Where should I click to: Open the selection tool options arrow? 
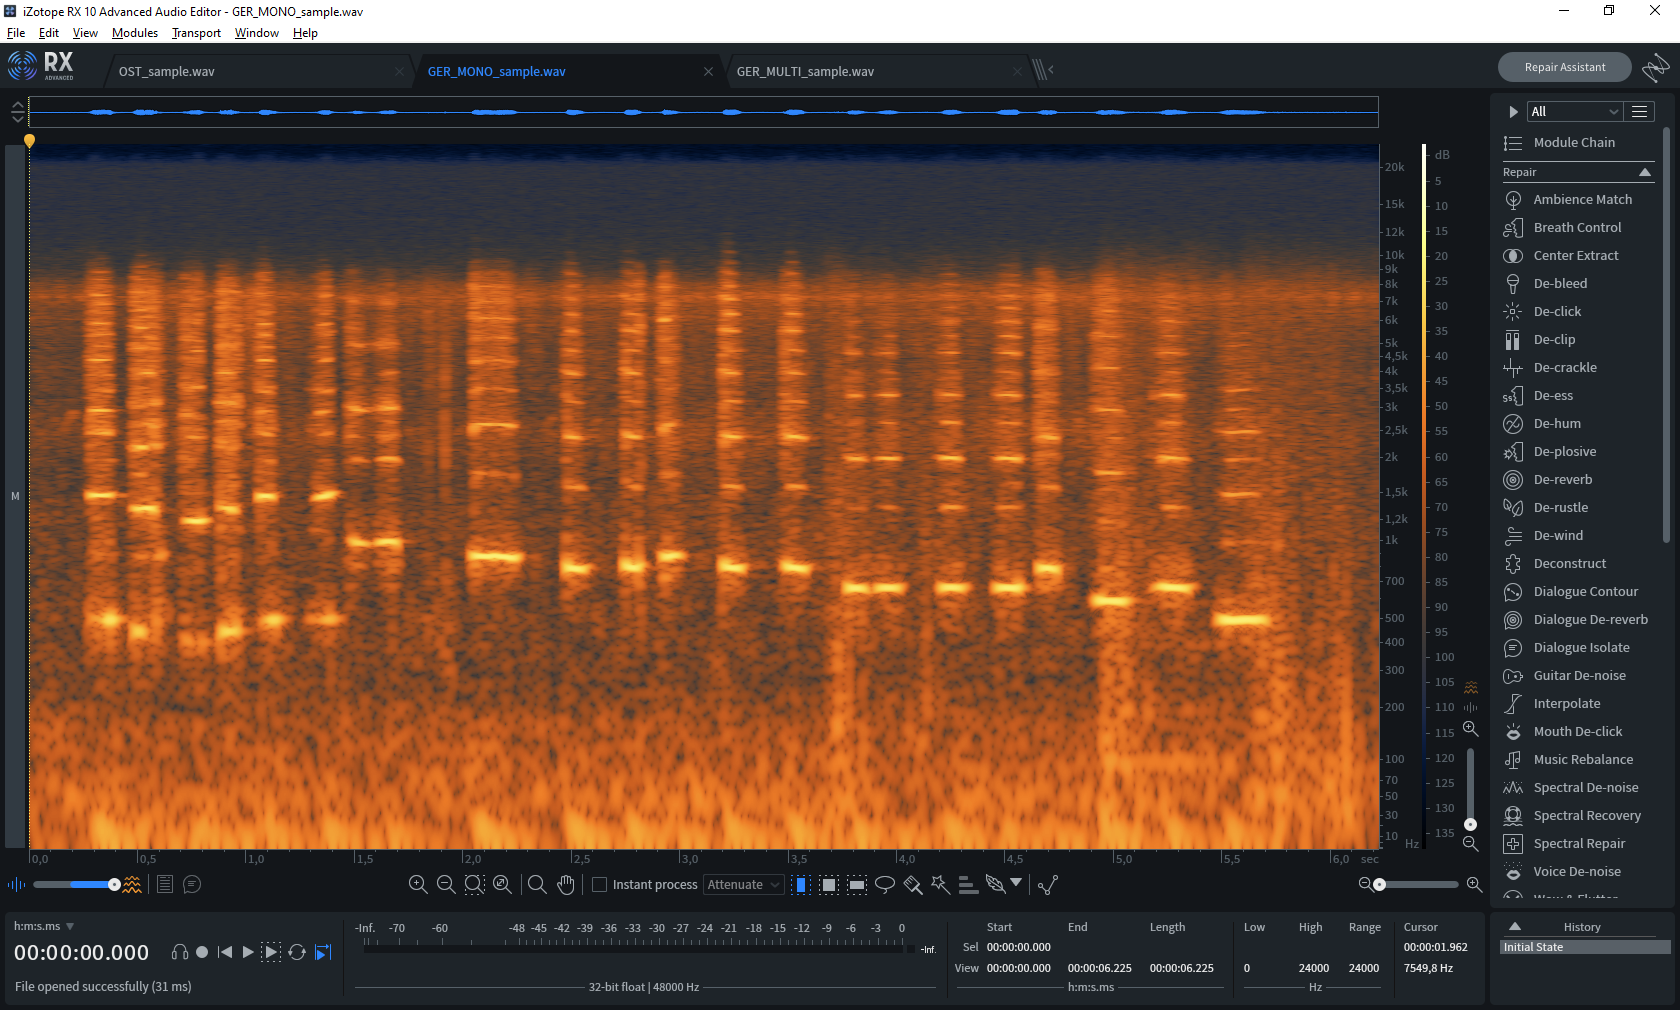click(1016, 882)
